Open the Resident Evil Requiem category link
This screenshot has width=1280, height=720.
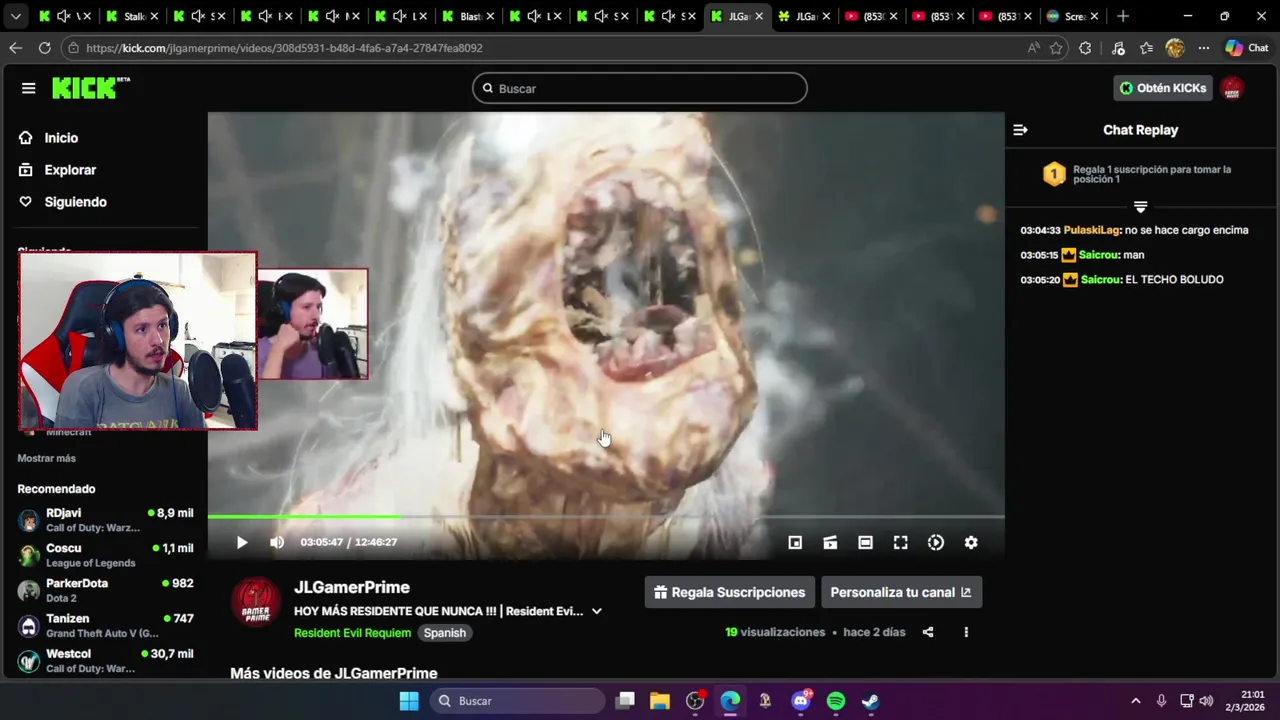(352, 633)
